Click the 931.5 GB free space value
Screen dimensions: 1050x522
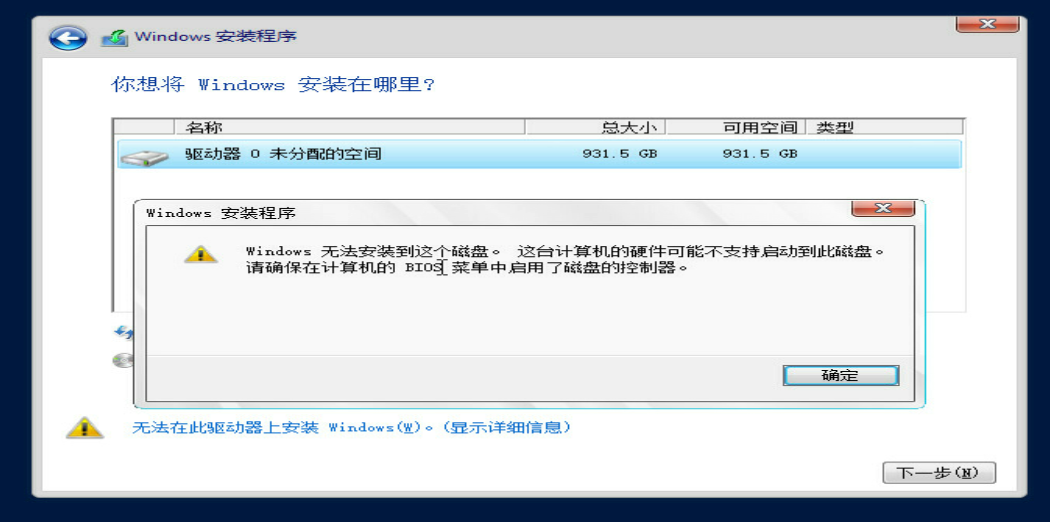click(x=759, y=154)
